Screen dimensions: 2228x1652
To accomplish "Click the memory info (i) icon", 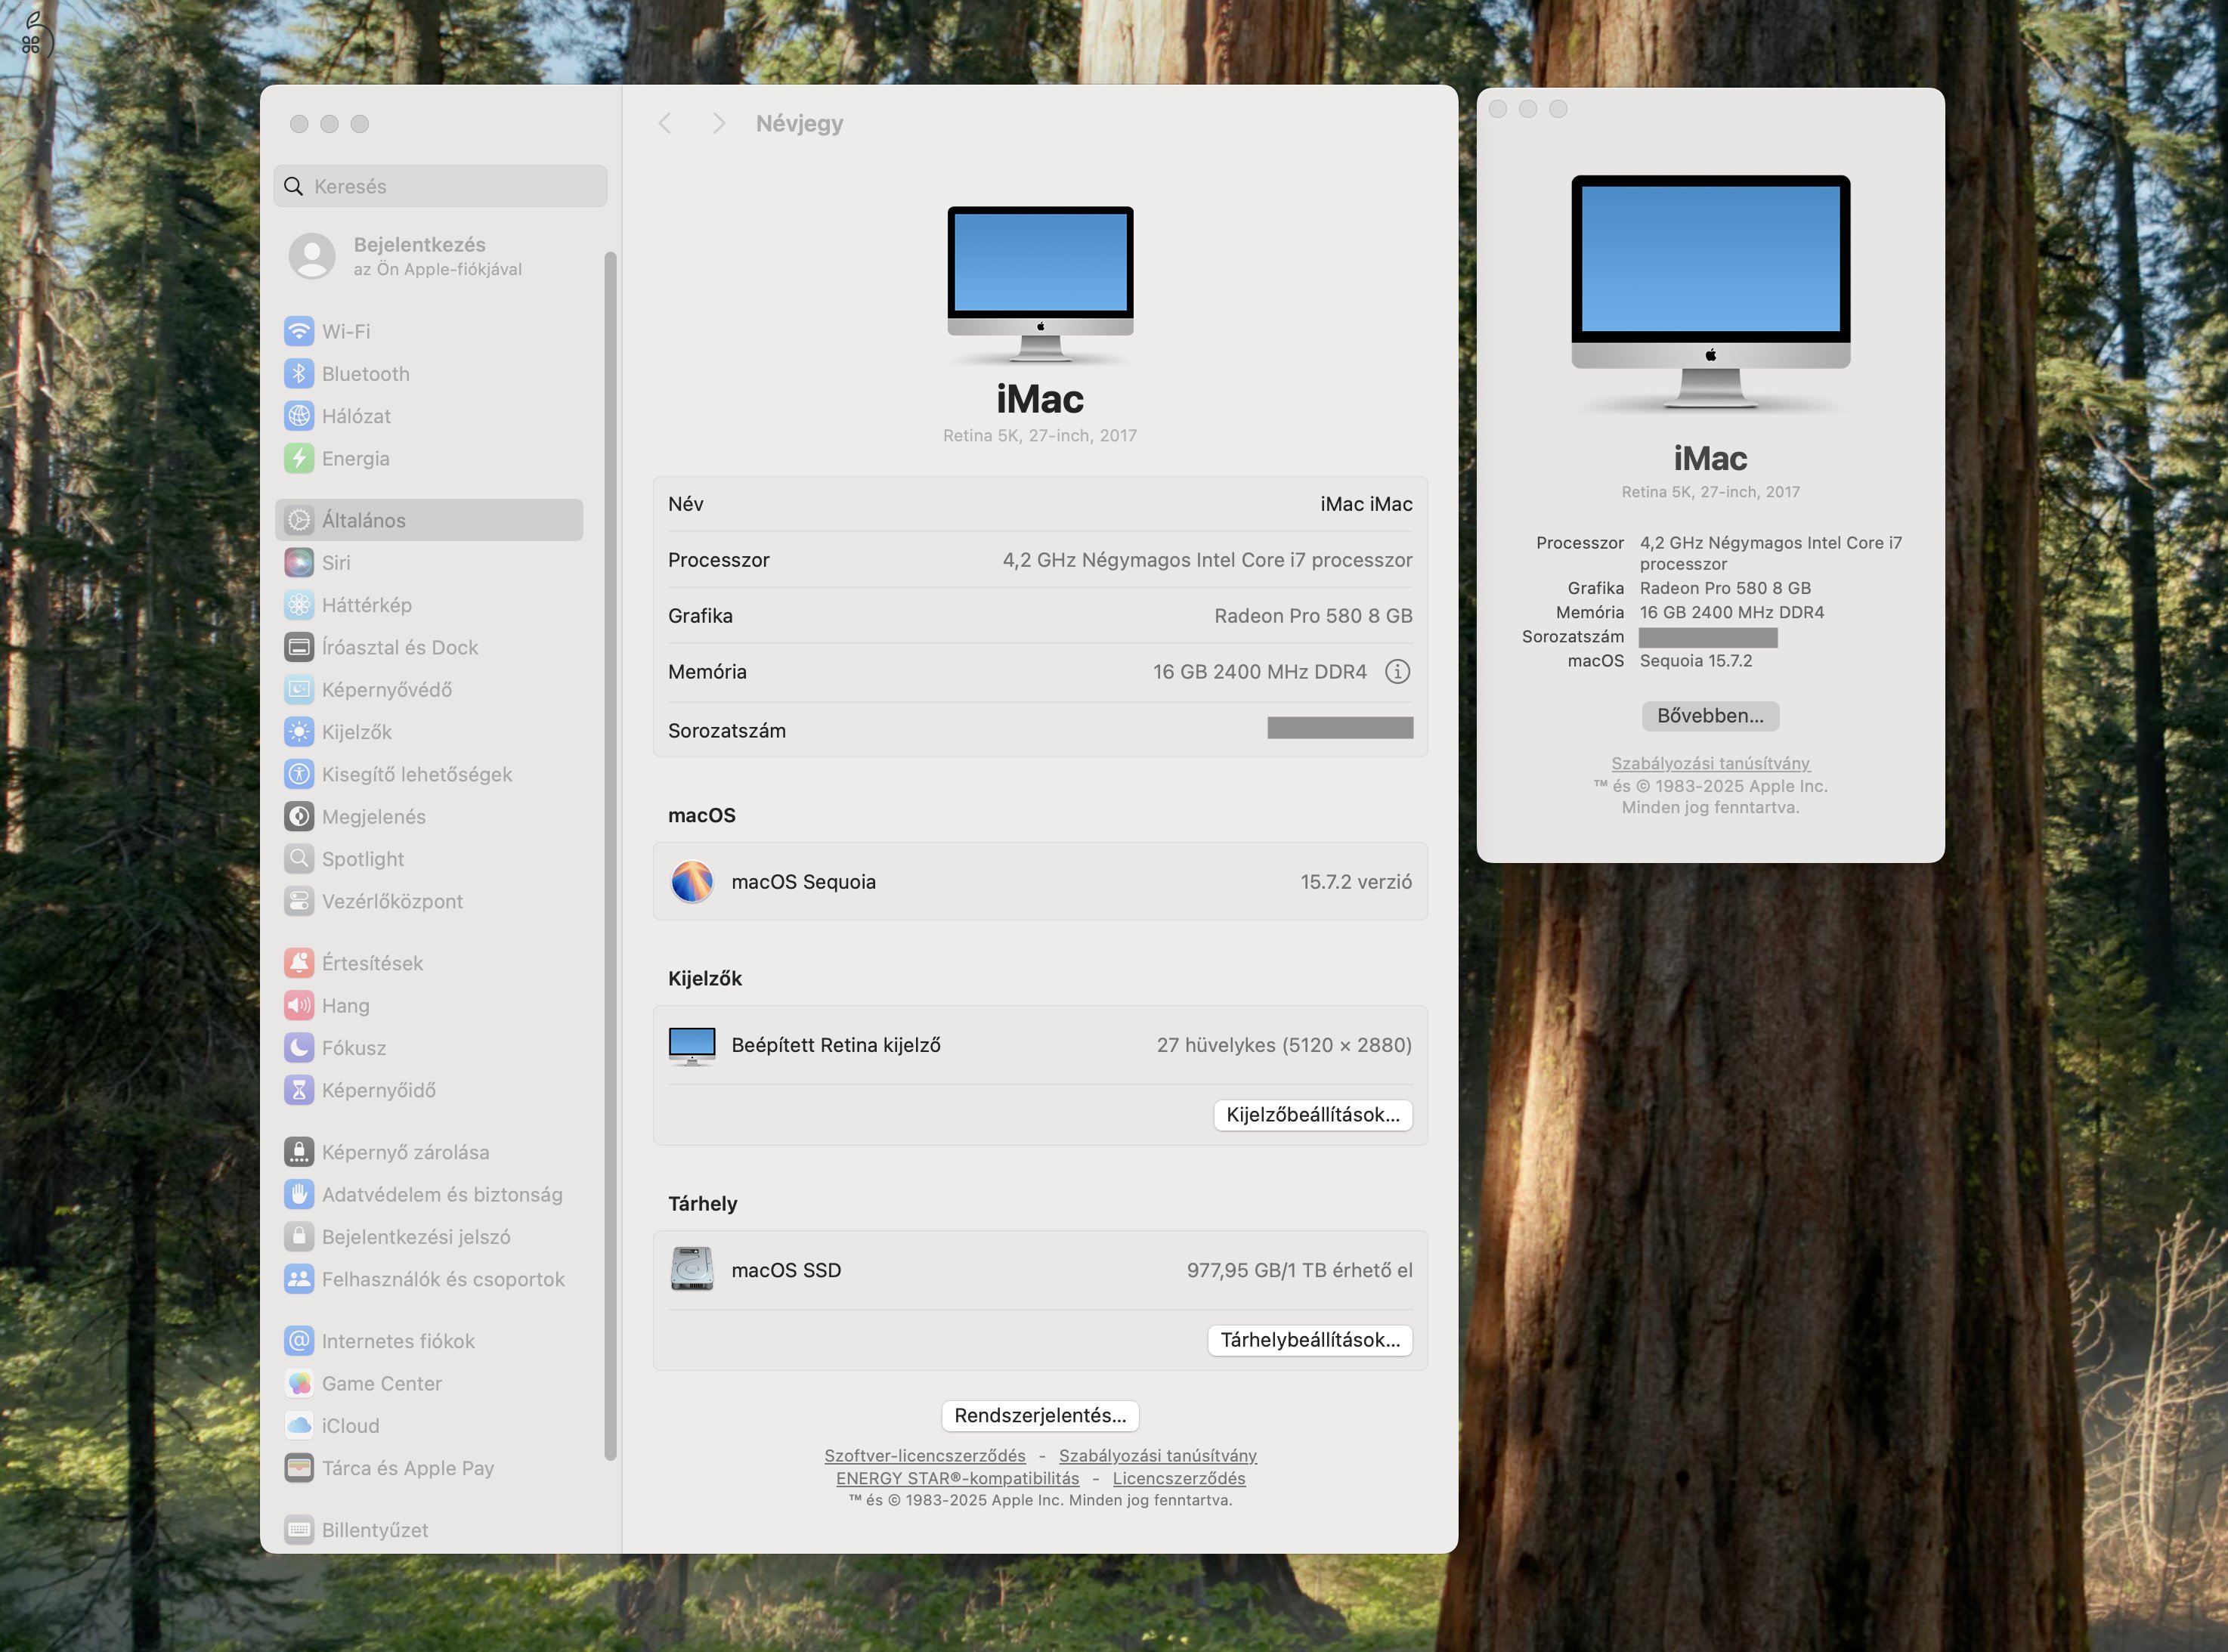I will click(1397, 671).
